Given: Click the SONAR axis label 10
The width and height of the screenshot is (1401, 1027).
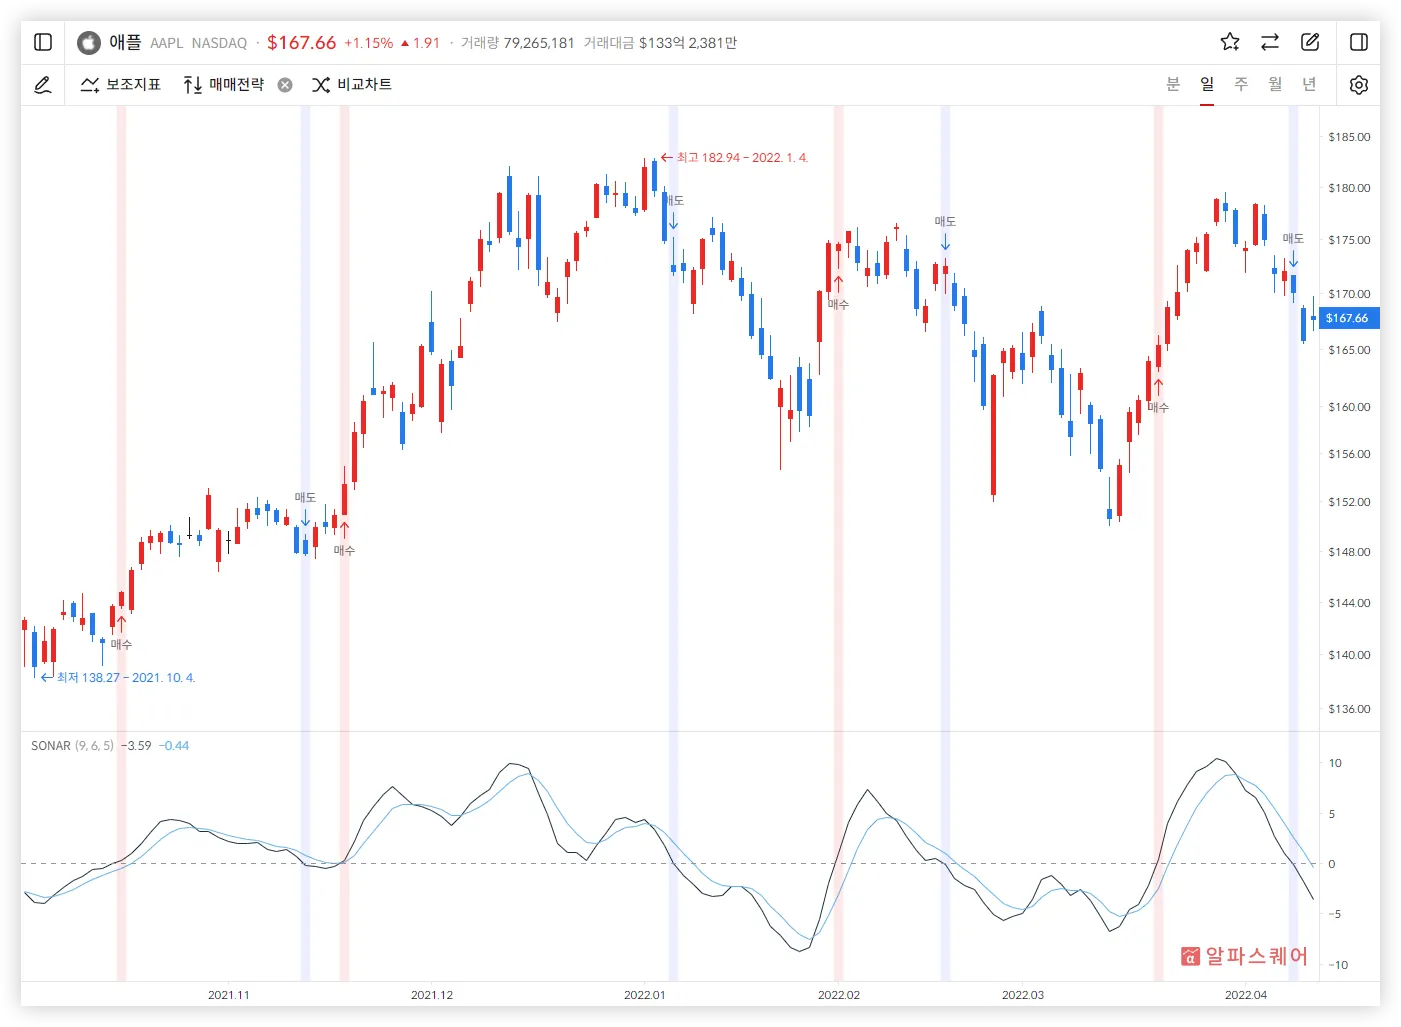Looking at the screenshot, I should 1335,763.
